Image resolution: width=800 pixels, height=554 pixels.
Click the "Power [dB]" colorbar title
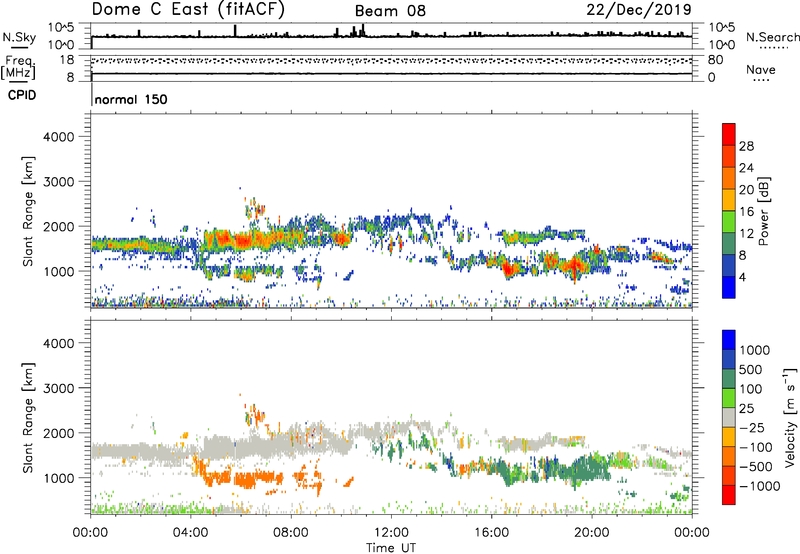click(x=764, y=211)
